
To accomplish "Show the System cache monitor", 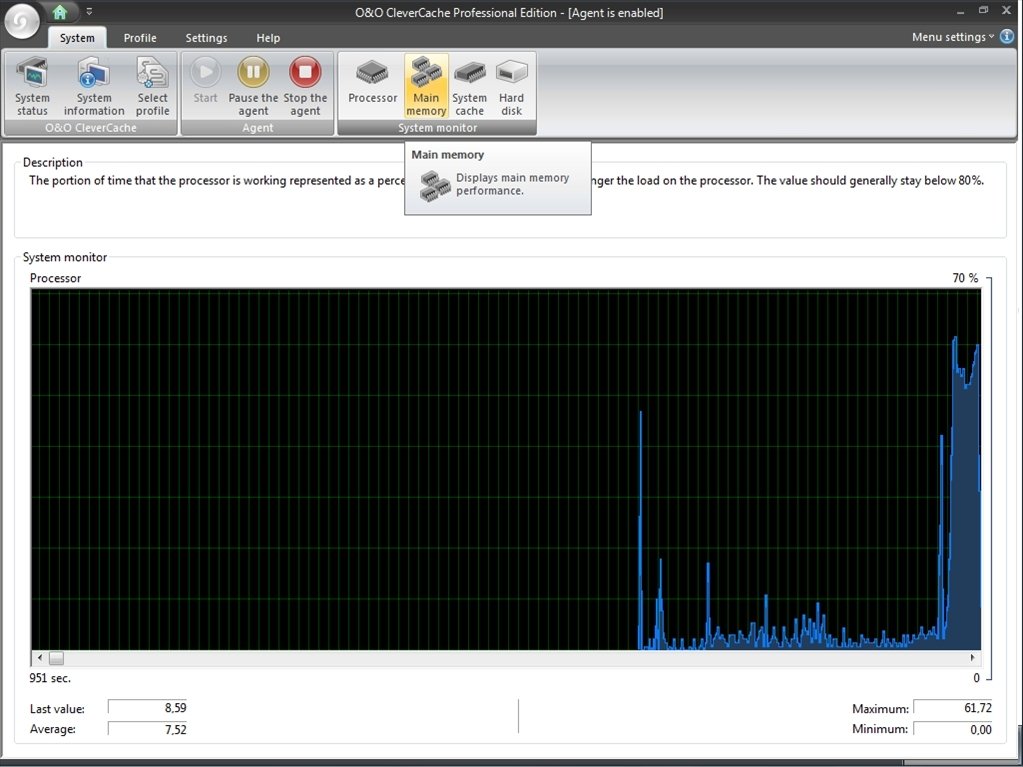I will pyautogui.click(x=470, y=86).
